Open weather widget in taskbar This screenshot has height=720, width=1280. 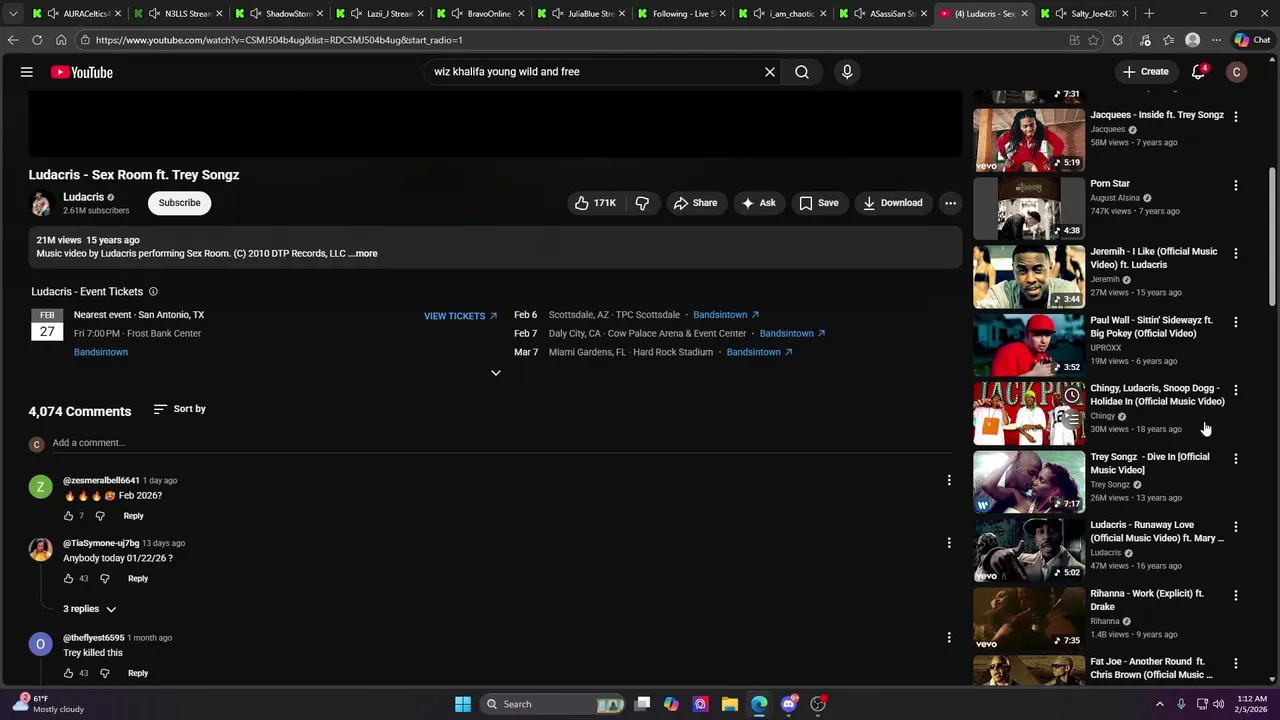[48, 704]
